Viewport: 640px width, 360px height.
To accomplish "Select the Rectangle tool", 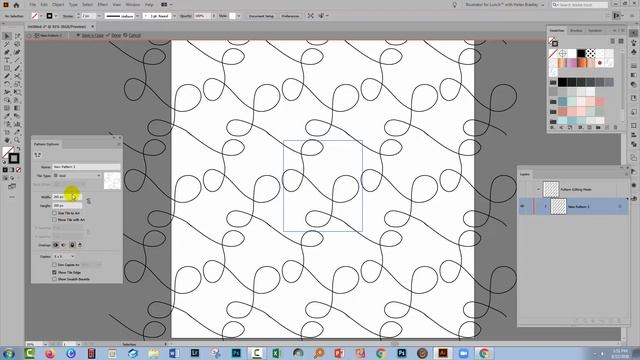I will coord(7,68).
